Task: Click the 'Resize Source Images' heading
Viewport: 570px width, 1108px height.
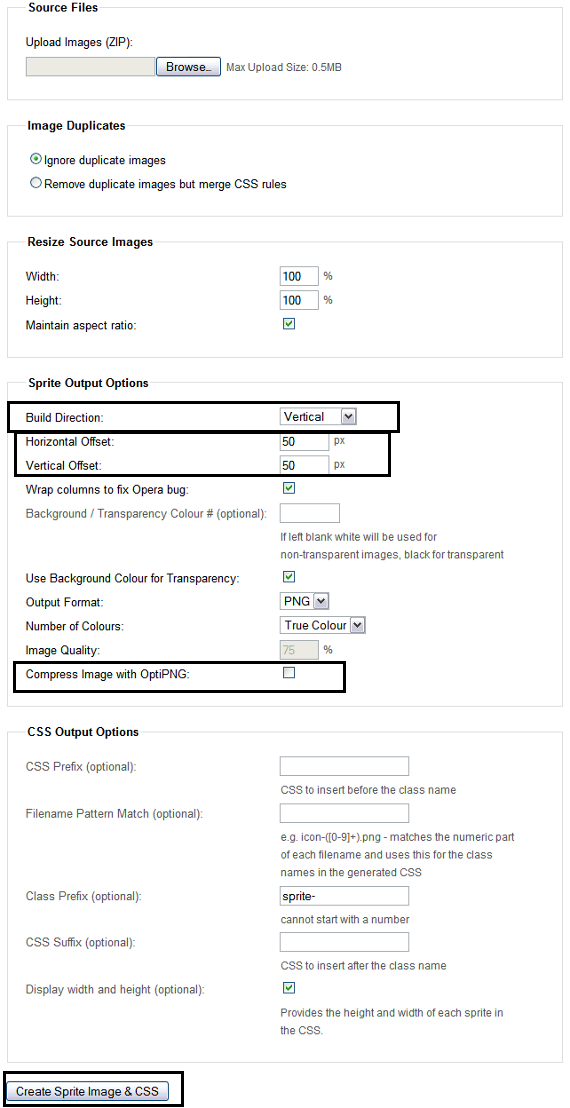Action: pyautogui.click(x=90, y=242)
